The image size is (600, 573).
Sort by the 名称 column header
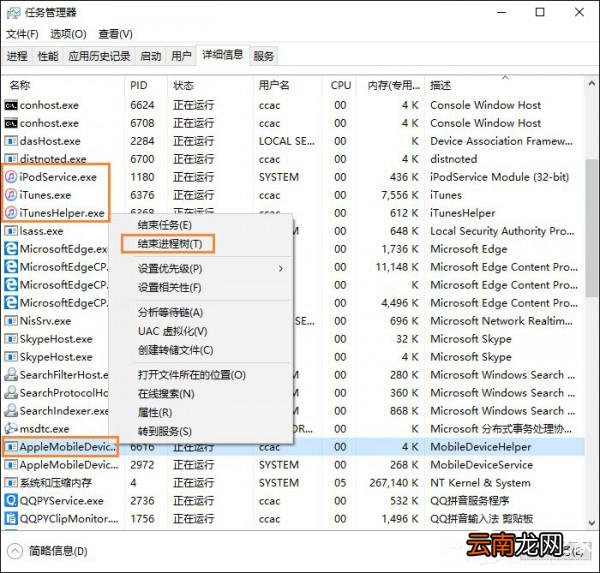(x=63, y=85)
